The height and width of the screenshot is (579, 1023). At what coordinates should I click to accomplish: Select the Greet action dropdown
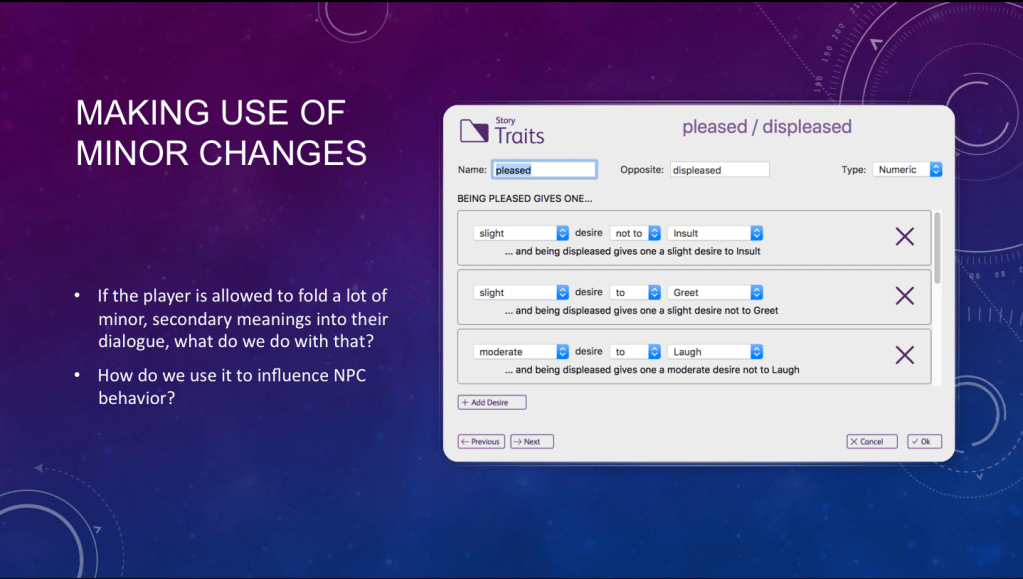(x=715, y=292)
